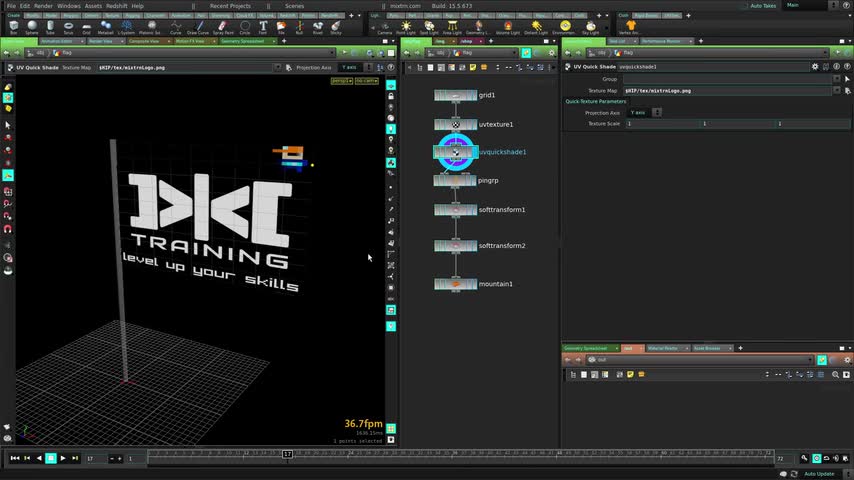Open the Main take dropdown
Screen dimensions: 854x480
811,5
